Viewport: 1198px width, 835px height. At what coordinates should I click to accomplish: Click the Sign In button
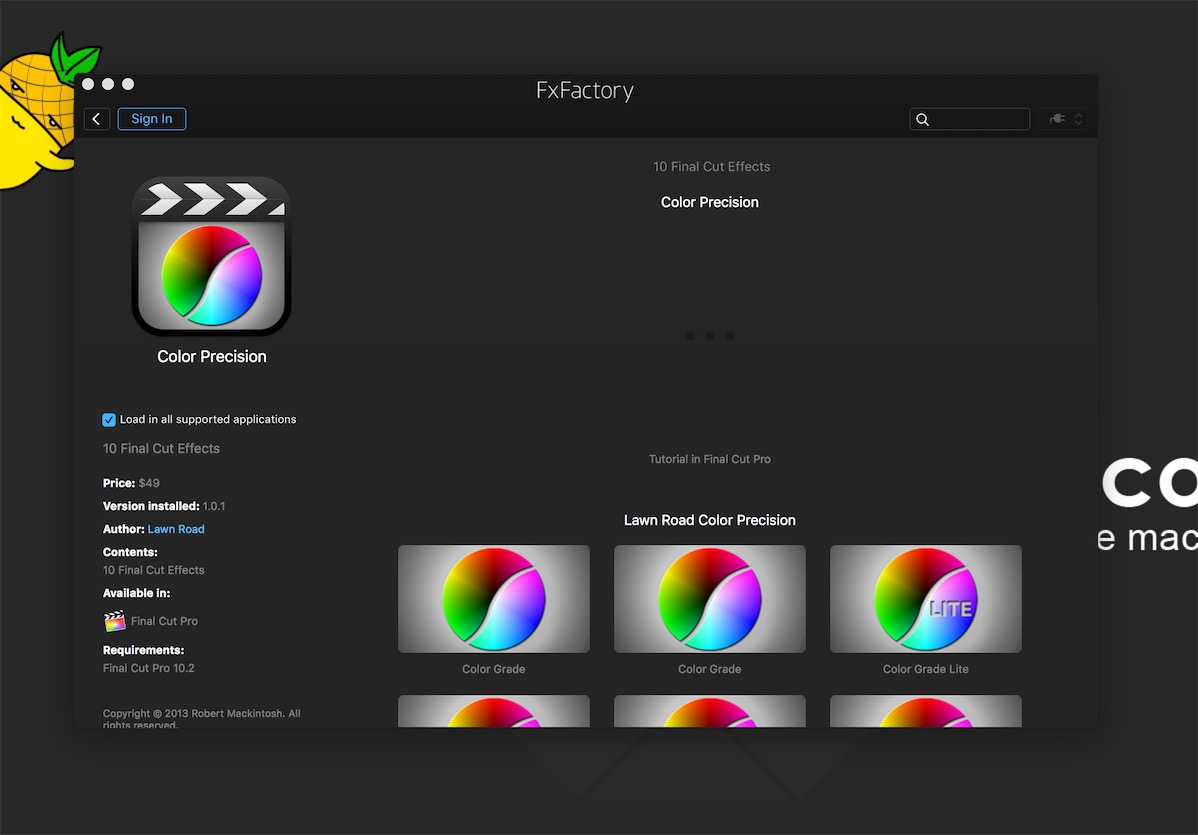pos(151,119)
